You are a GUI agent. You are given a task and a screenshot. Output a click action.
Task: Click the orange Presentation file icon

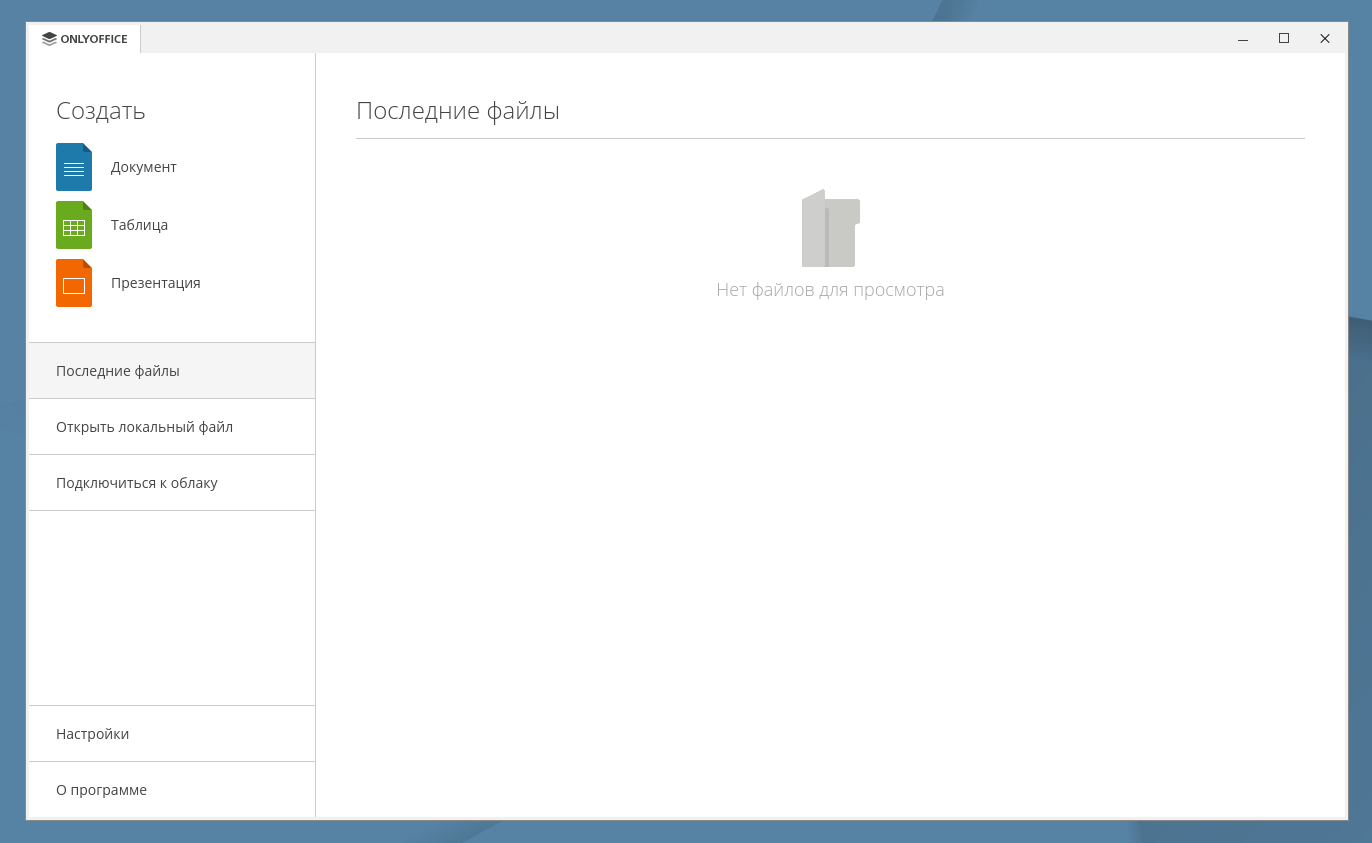click(74, 283)
